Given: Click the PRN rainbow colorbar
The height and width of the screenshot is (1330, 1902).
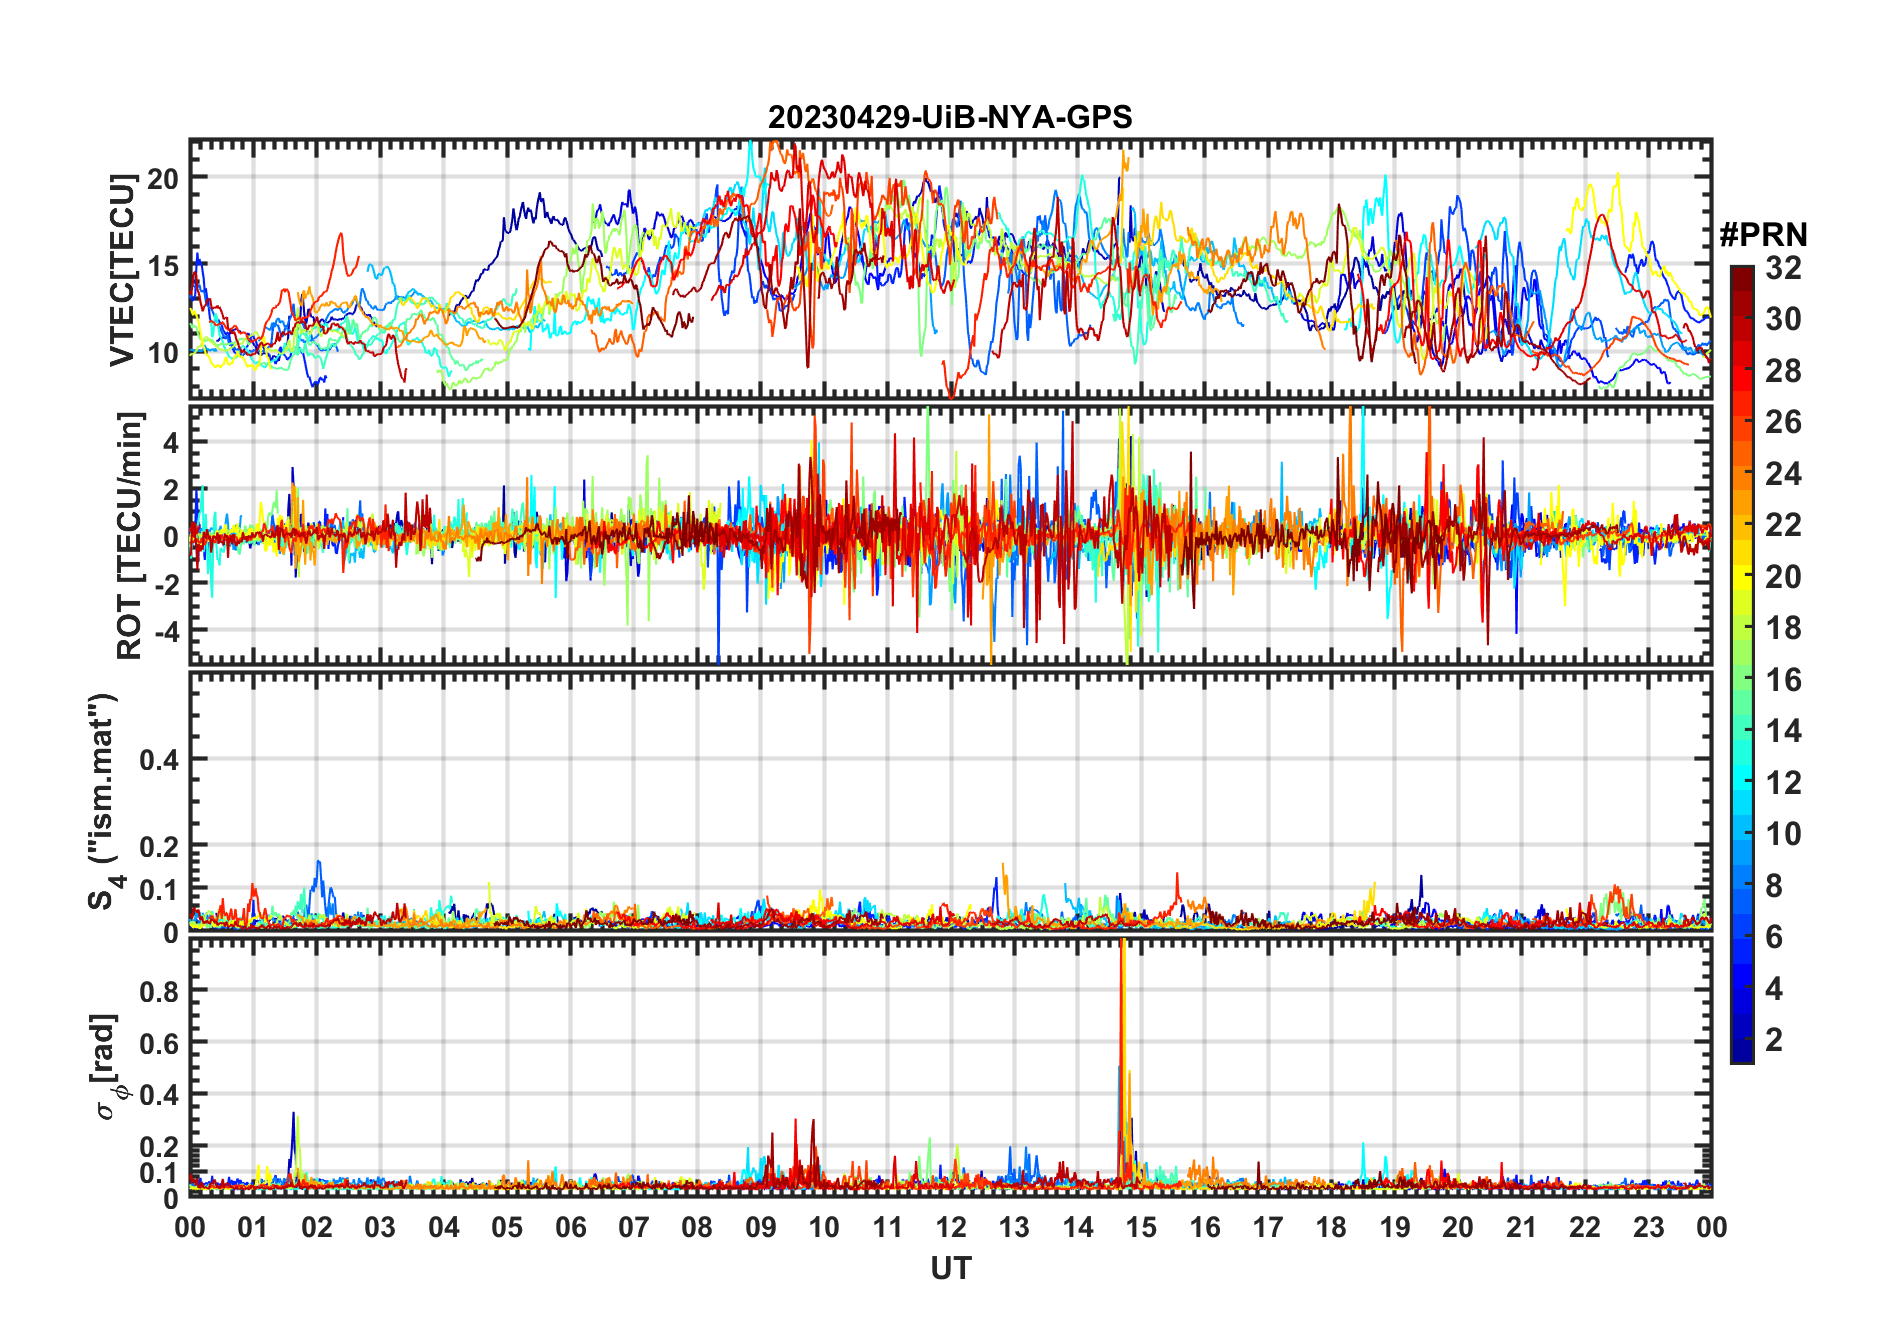Looking at the screenshot, I should point(1742,664).
